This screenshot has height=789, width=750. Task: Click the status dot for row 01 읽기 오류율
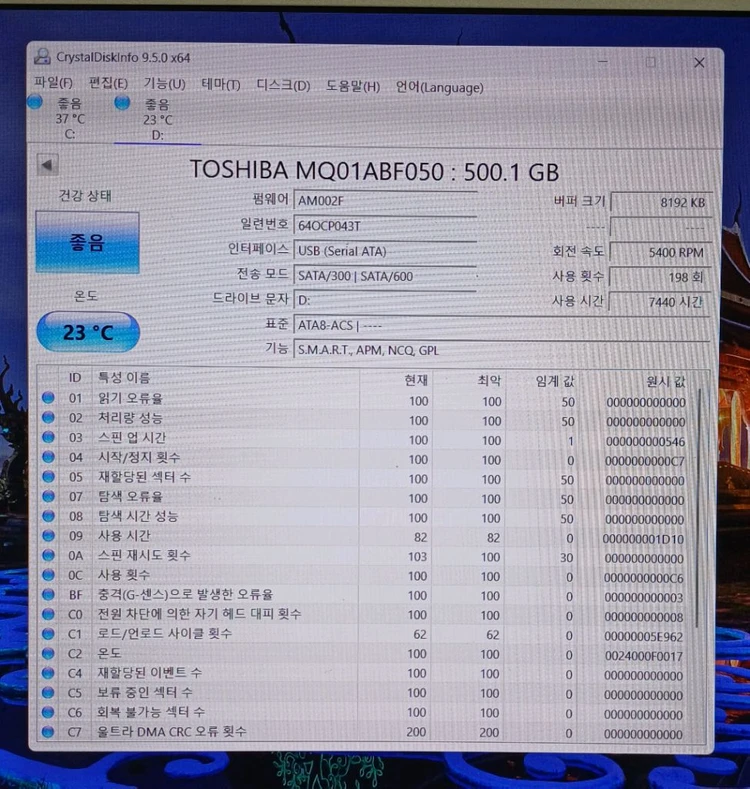point(48,398)
